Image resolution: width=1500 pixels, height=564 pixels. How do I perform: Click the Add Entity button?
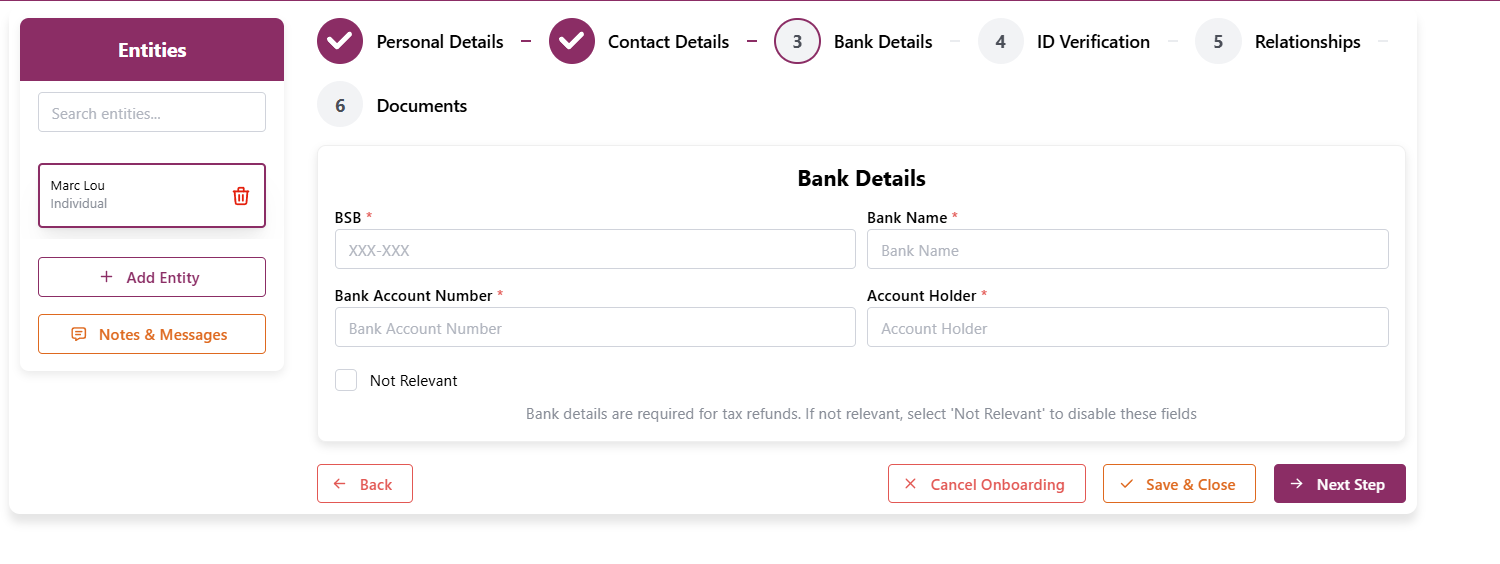(x=152, y=277)
